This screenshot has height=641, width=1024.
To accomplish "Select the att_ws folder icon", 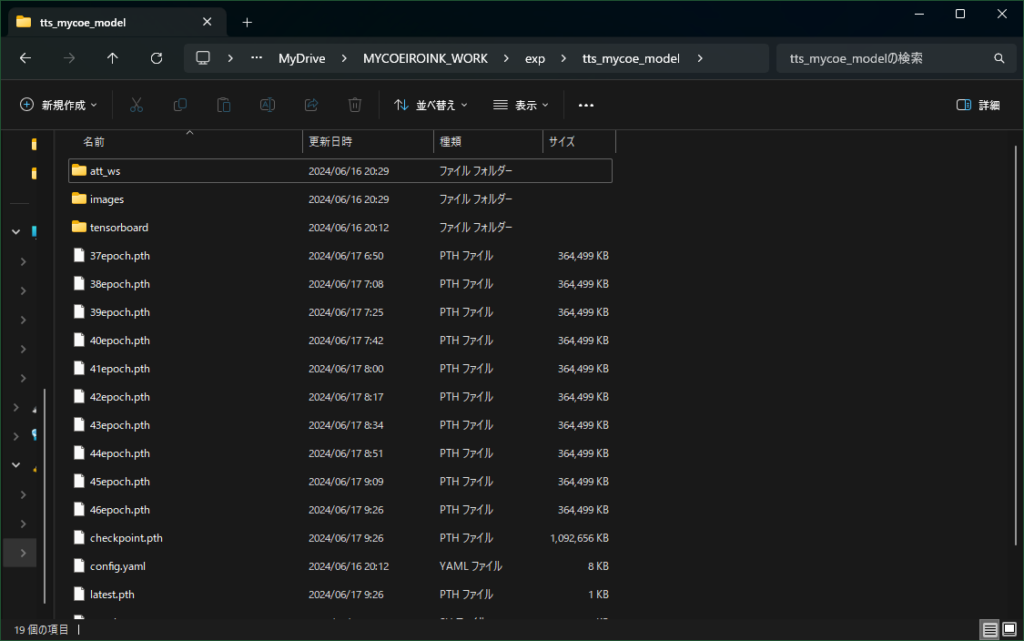I will click(x=79, y=170).
